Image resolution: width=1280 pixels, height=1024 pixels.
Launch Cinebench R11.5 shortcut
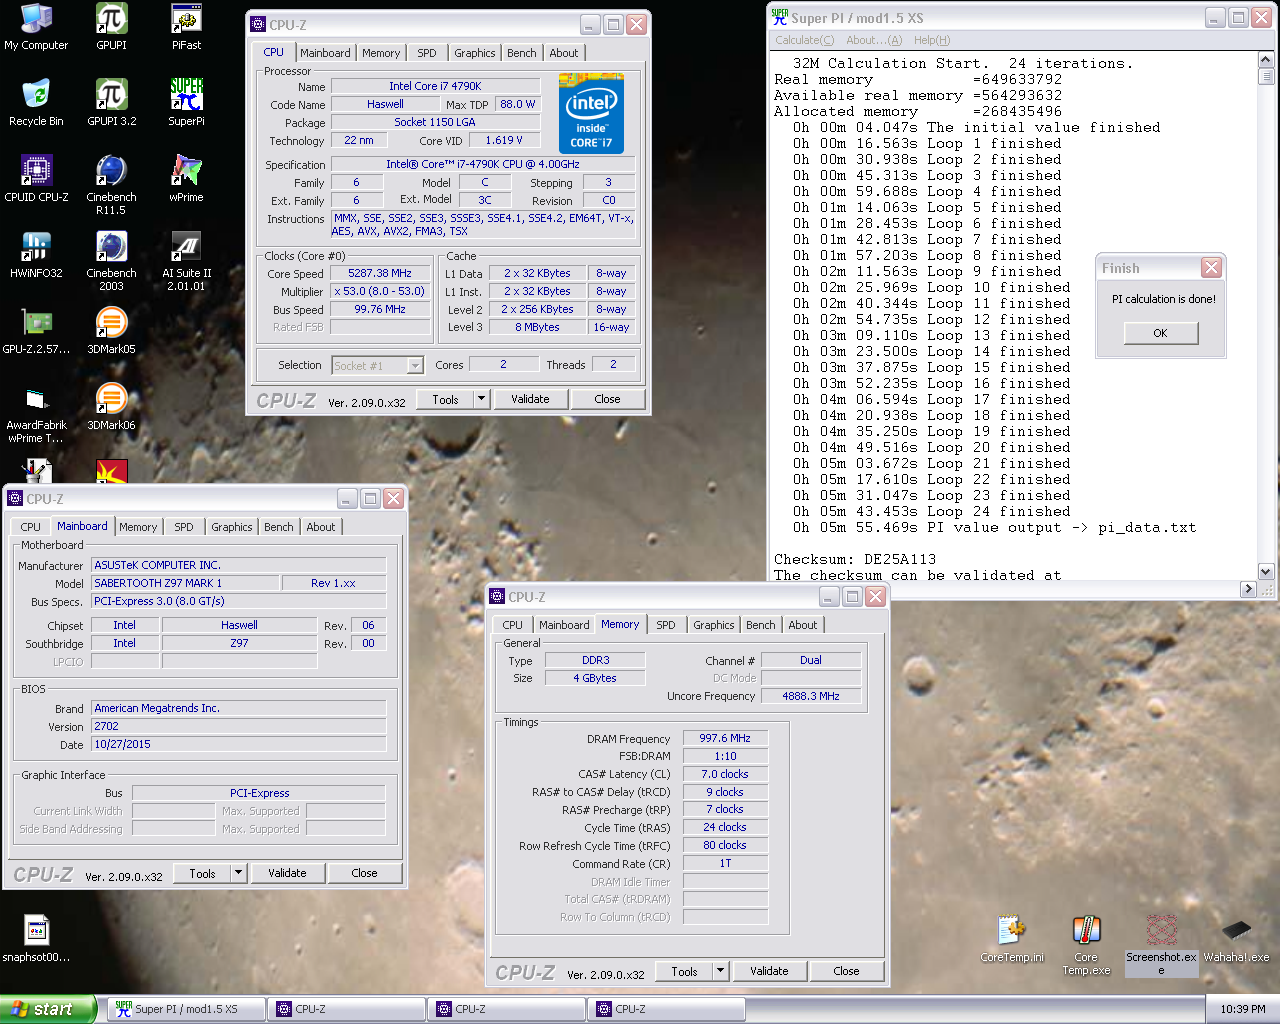pyautogui.click(x=111, y=185)
